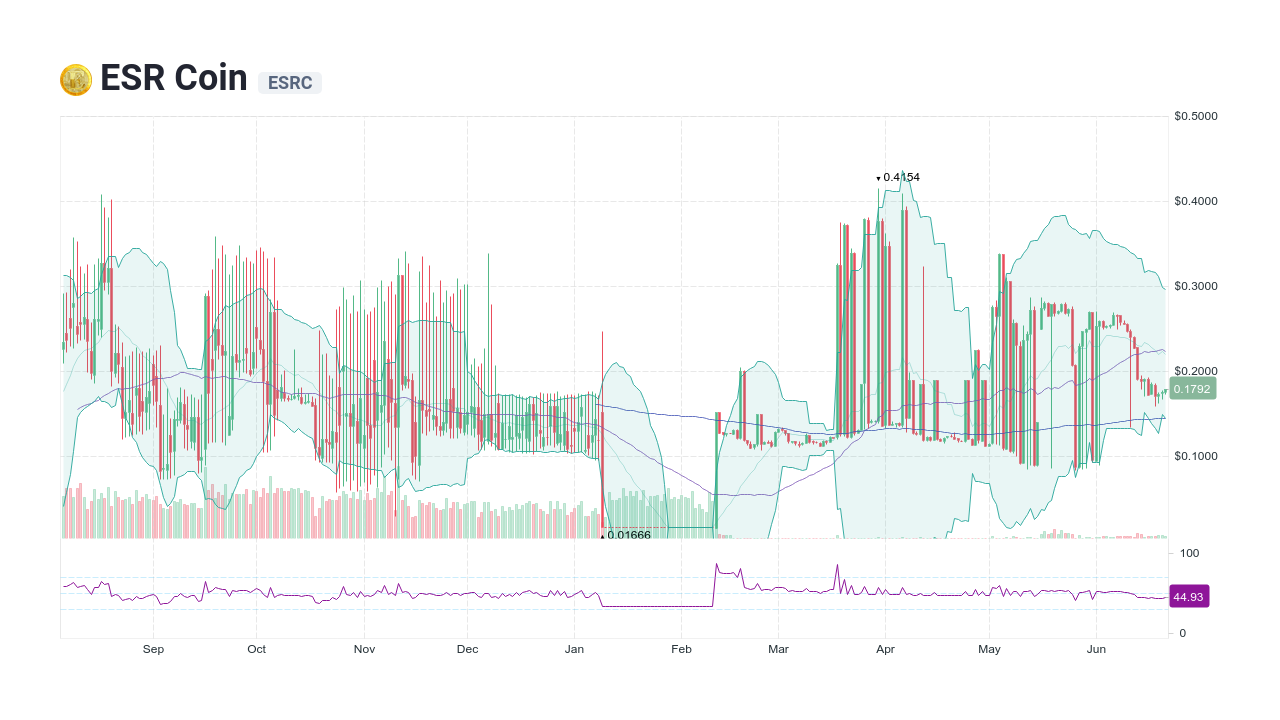Click the green 0.1792 current price tag

pos(1191,388)
